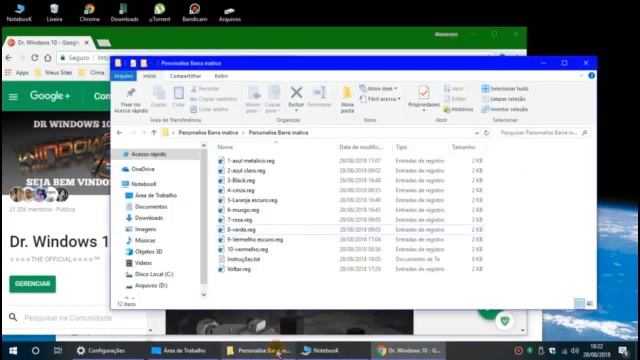Reload the page in the Chrome window

pos(35,58)
